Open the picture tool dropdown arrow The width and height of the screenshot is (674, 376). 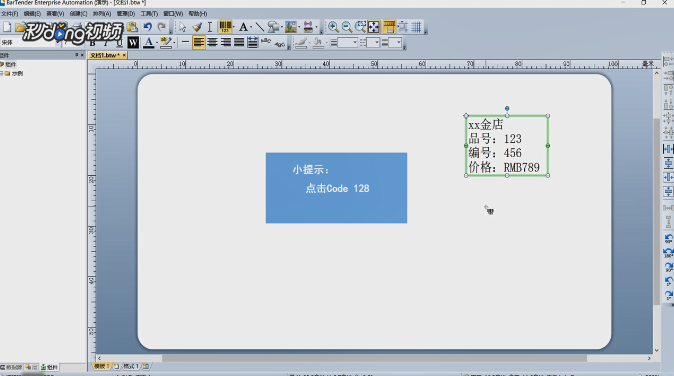tap(299, 28)
